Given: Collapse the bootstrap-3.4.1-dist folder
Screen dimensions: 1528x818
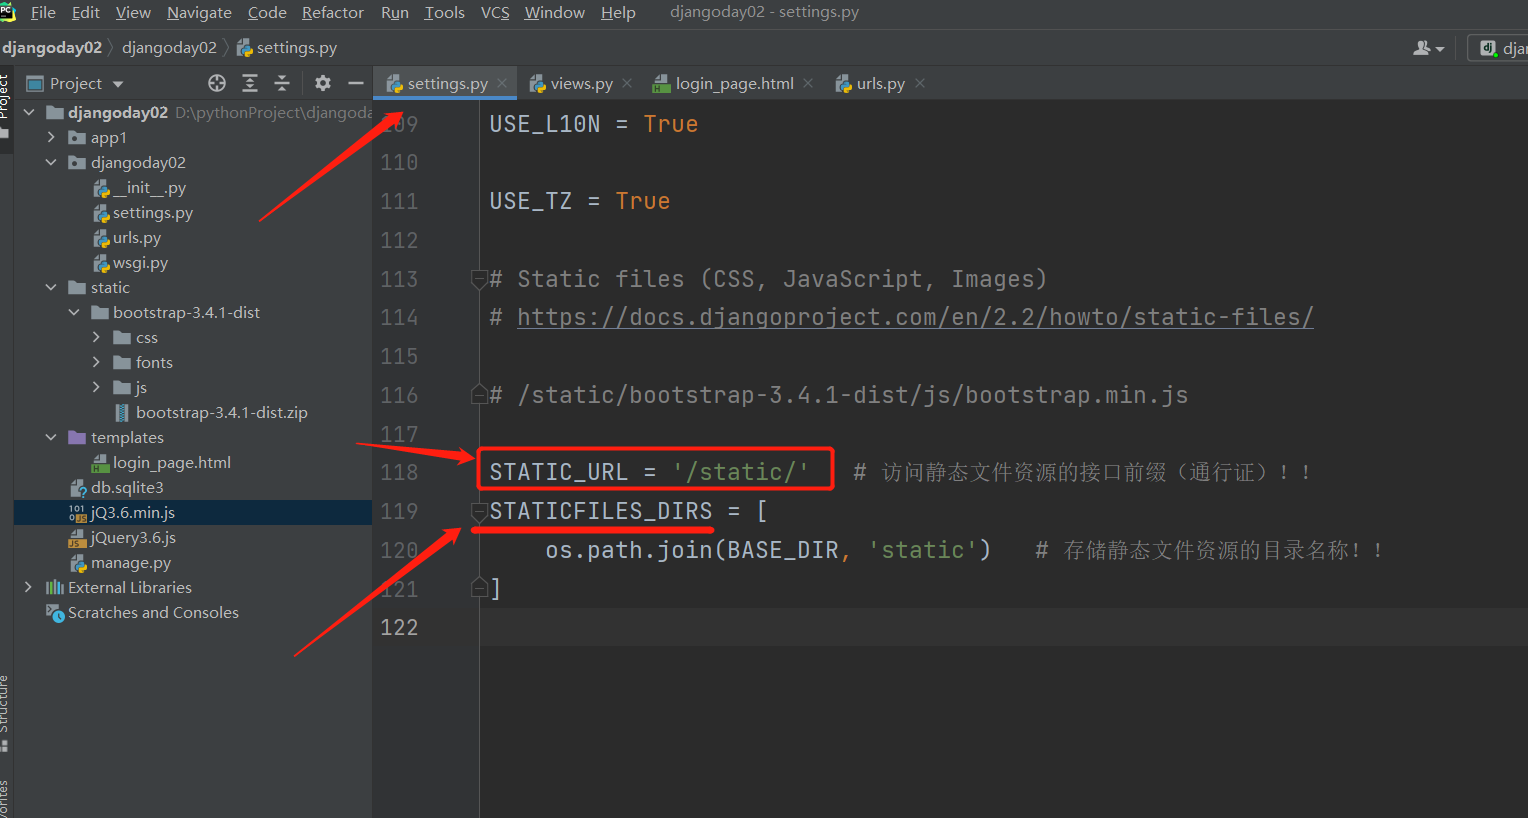Looking at the screenshot, I should (x=74, y=313).
